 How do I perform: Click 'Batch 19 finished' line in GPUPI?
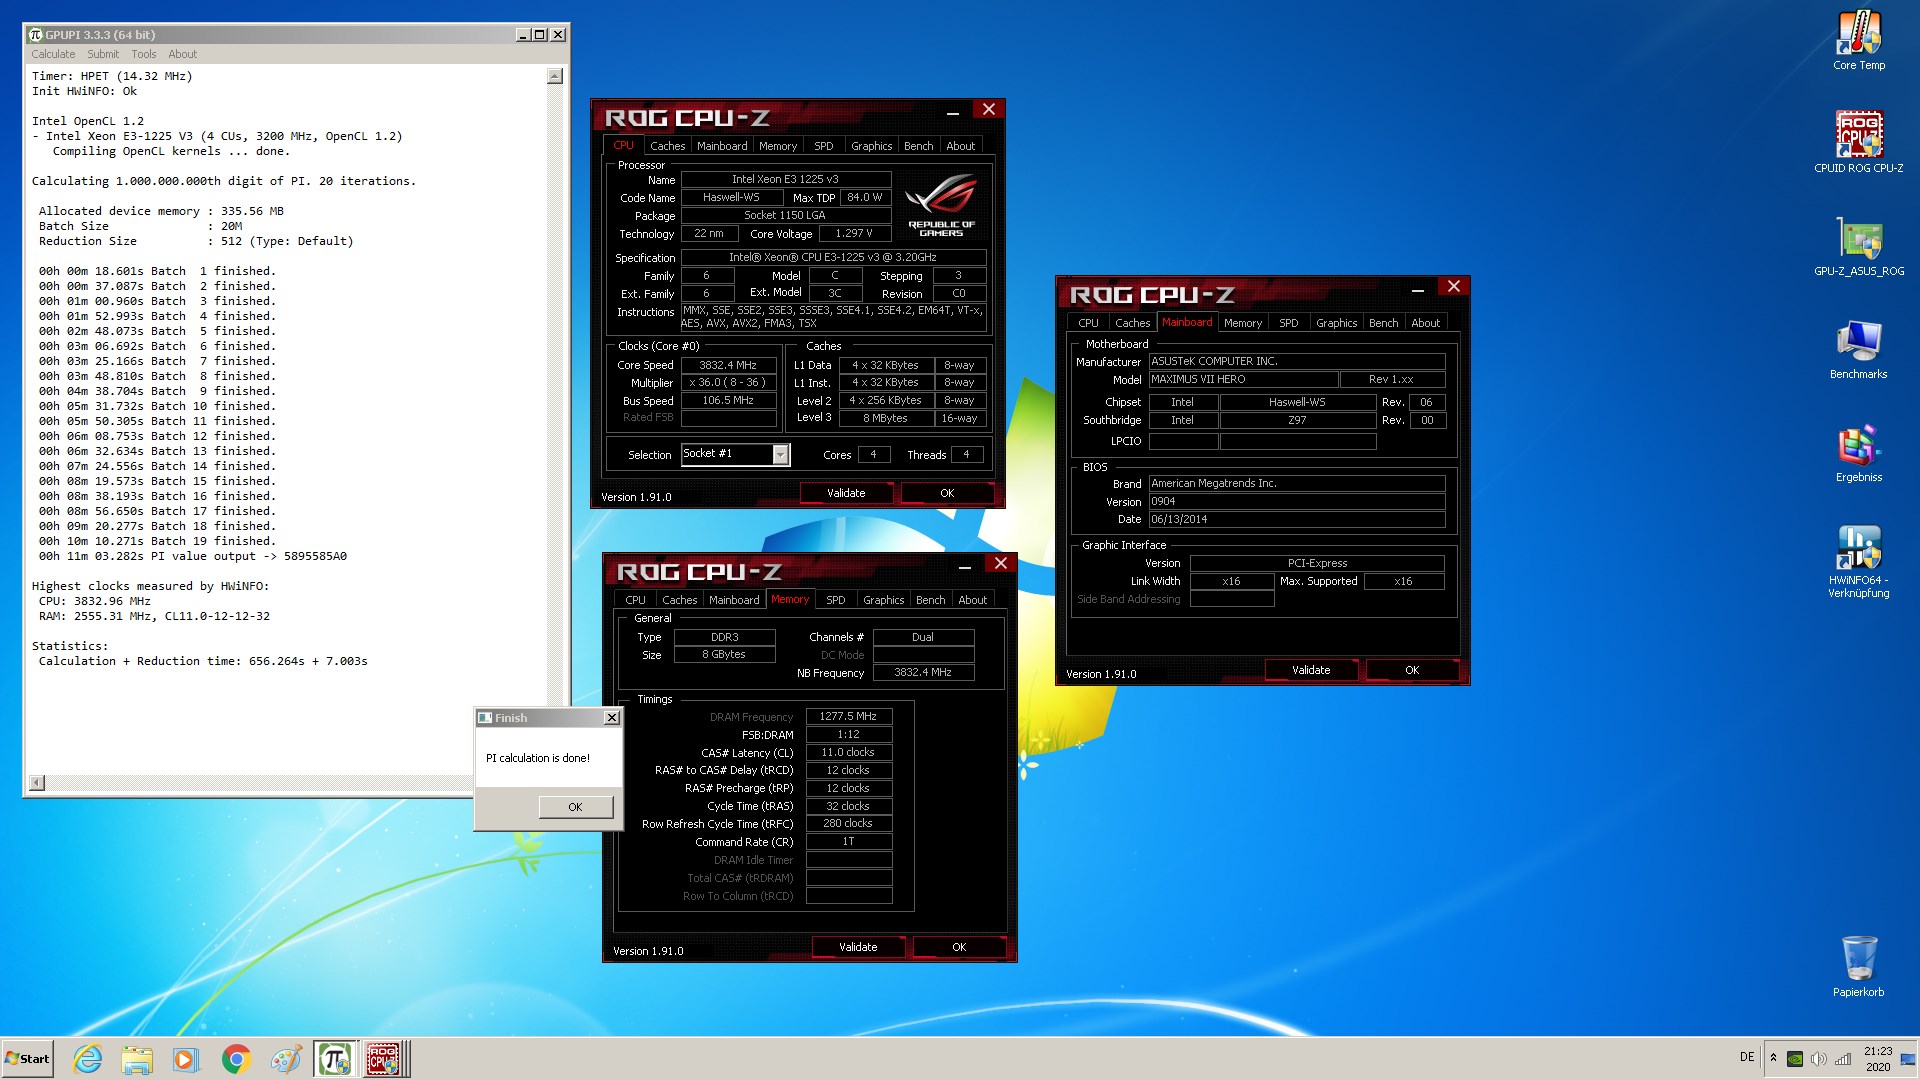tap(157, 541)
